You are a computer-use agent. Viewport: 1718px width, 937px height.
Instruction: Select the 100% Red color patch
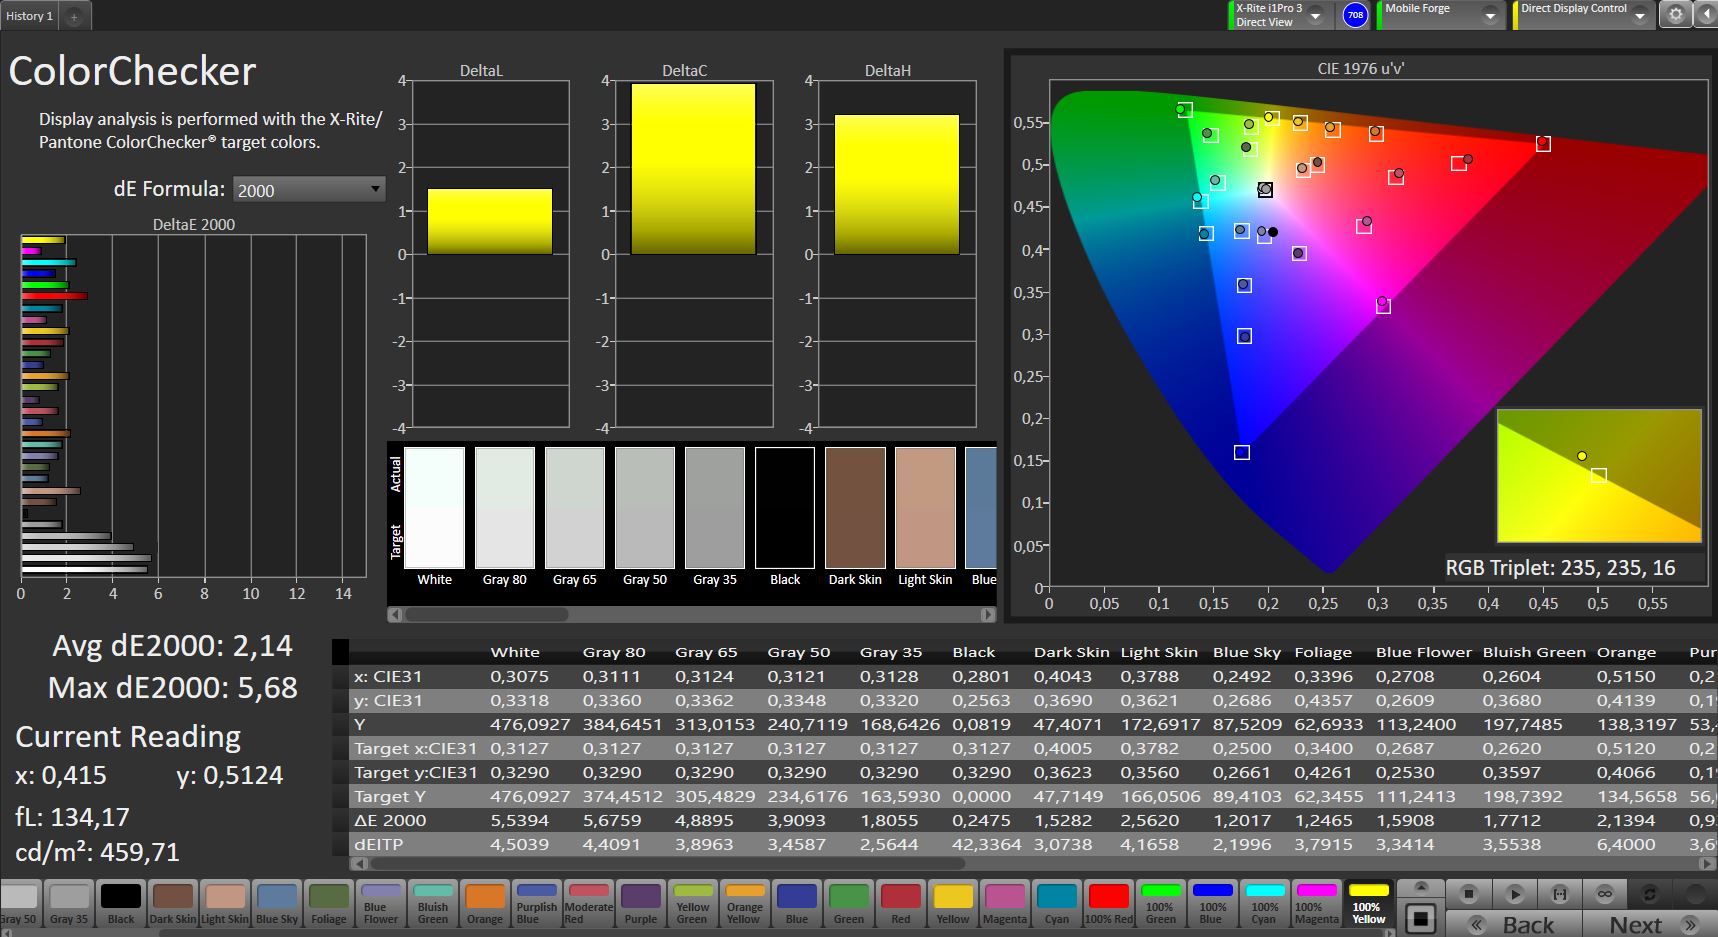pyautogui.click(x=1108, y=903)
